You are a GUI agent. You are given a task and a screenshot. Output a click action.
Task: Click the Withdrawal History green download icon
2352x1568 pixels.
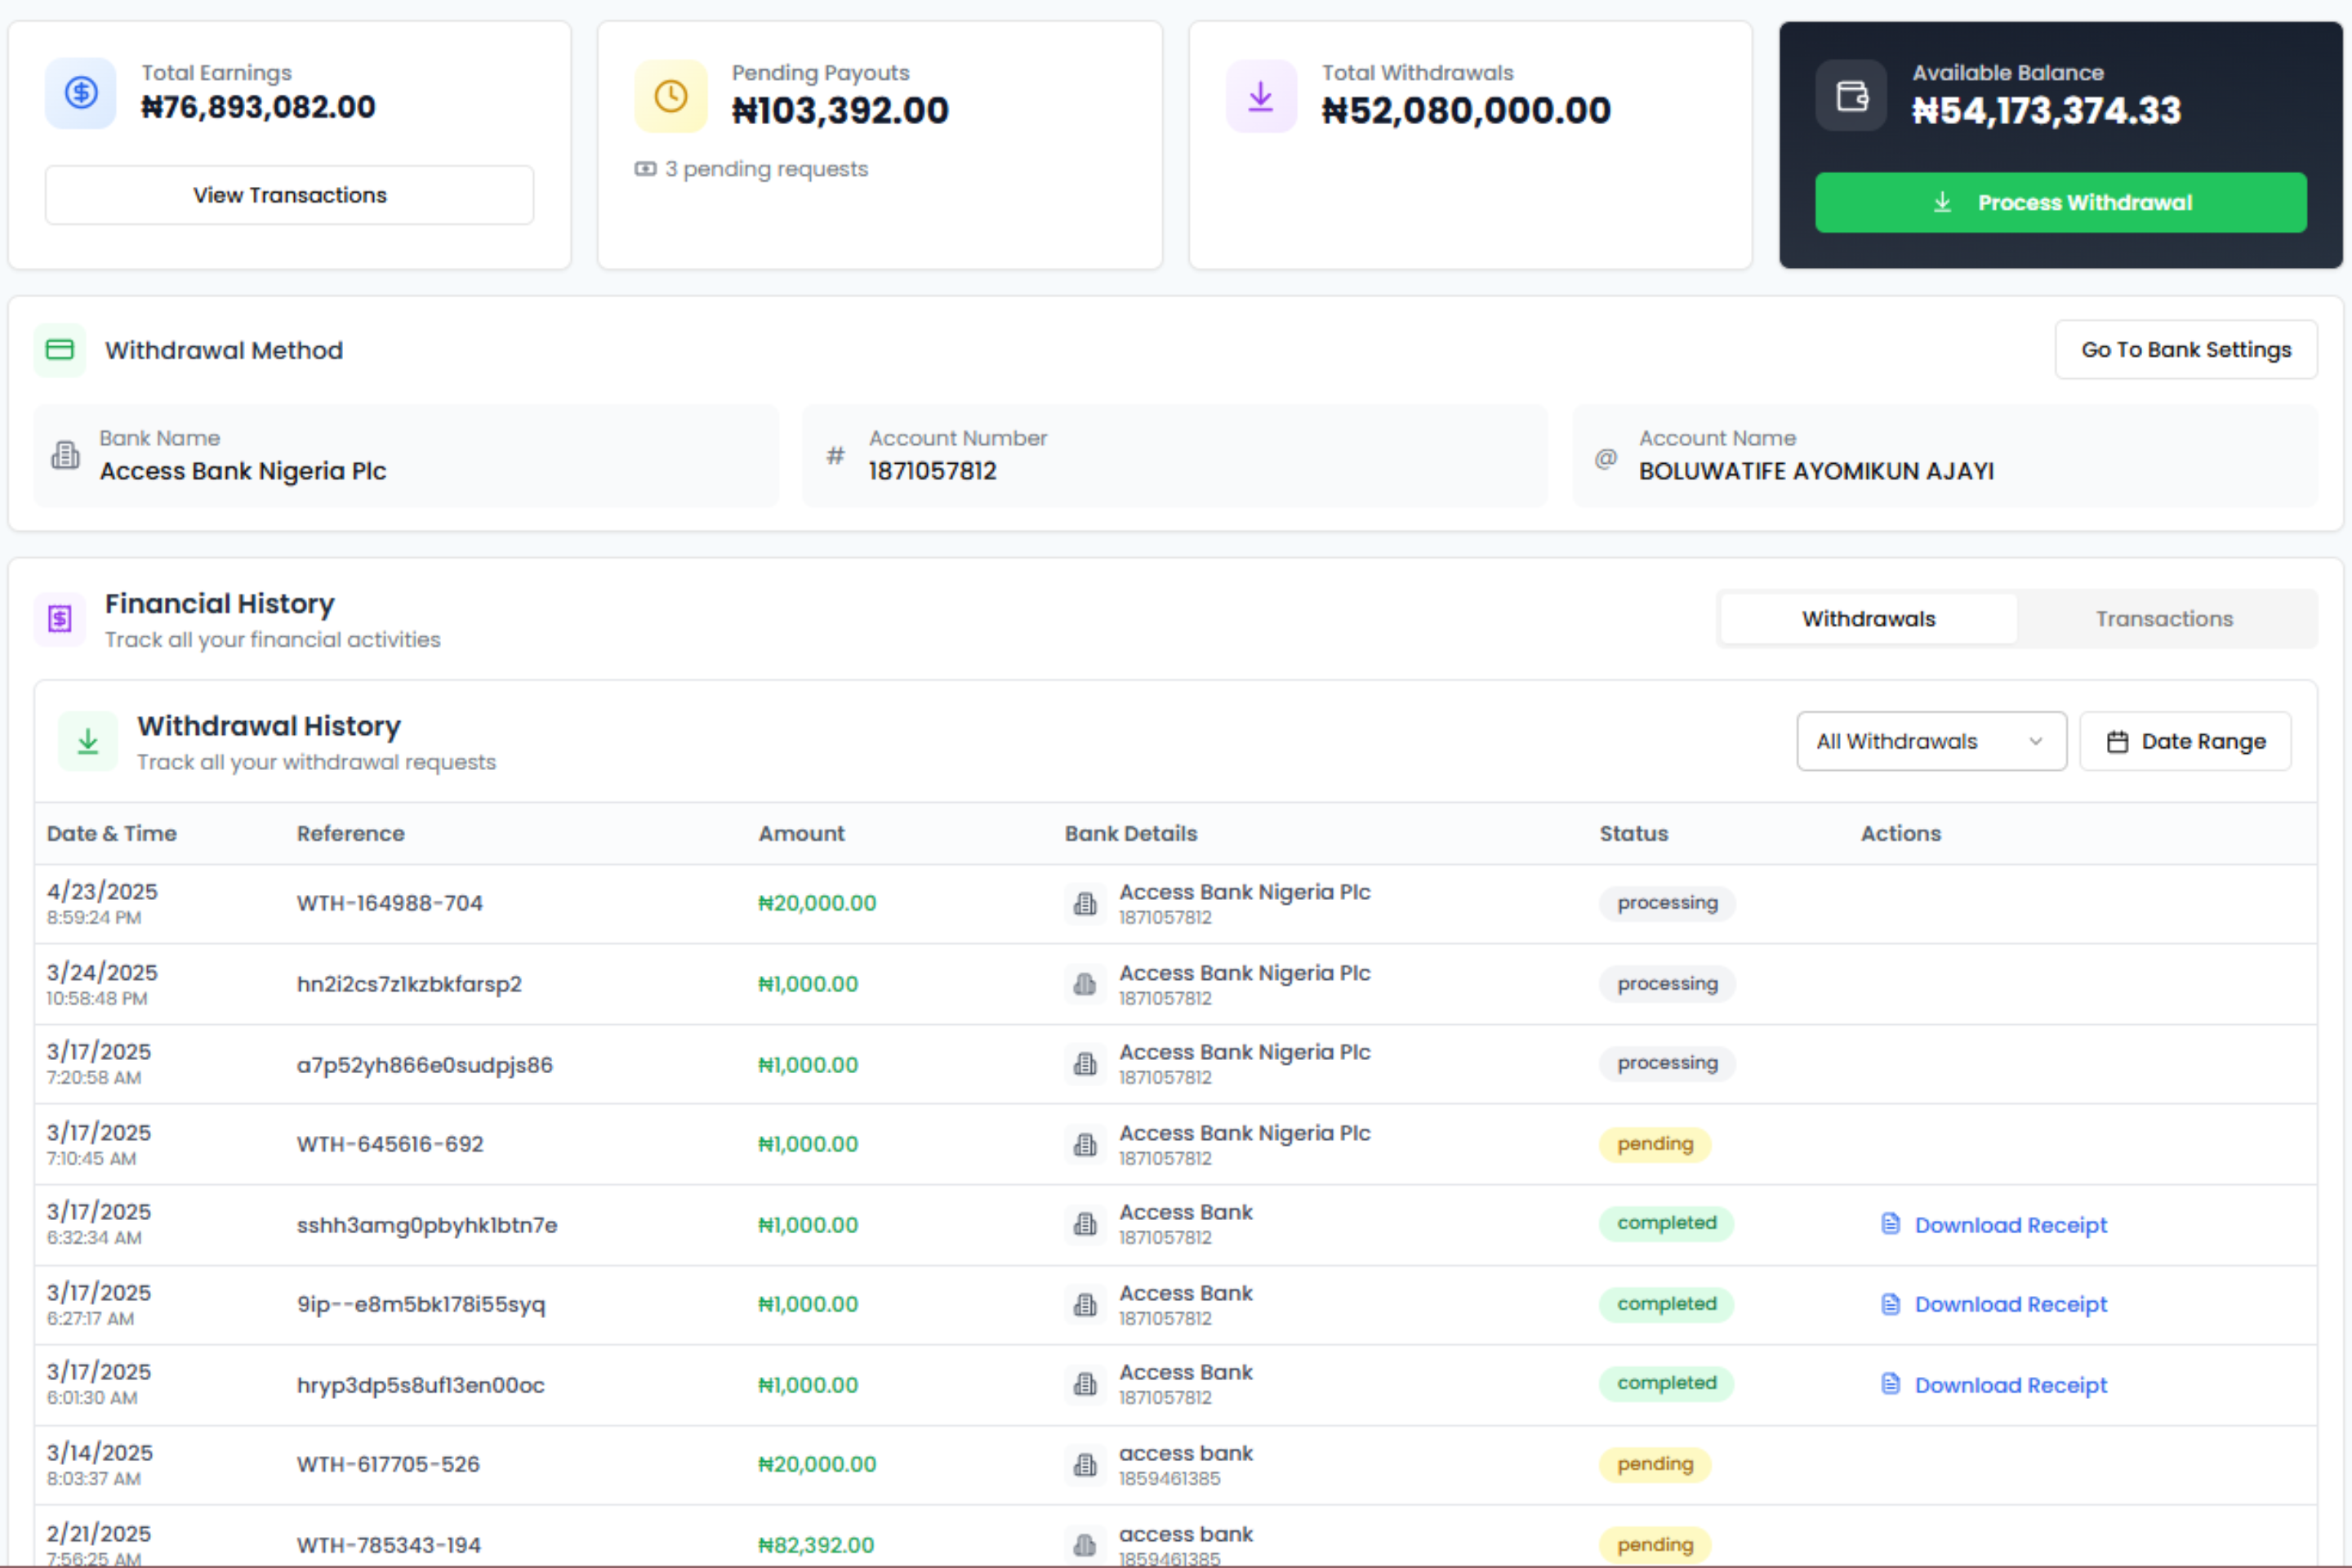pyautogui.click(x=88, y=741)
